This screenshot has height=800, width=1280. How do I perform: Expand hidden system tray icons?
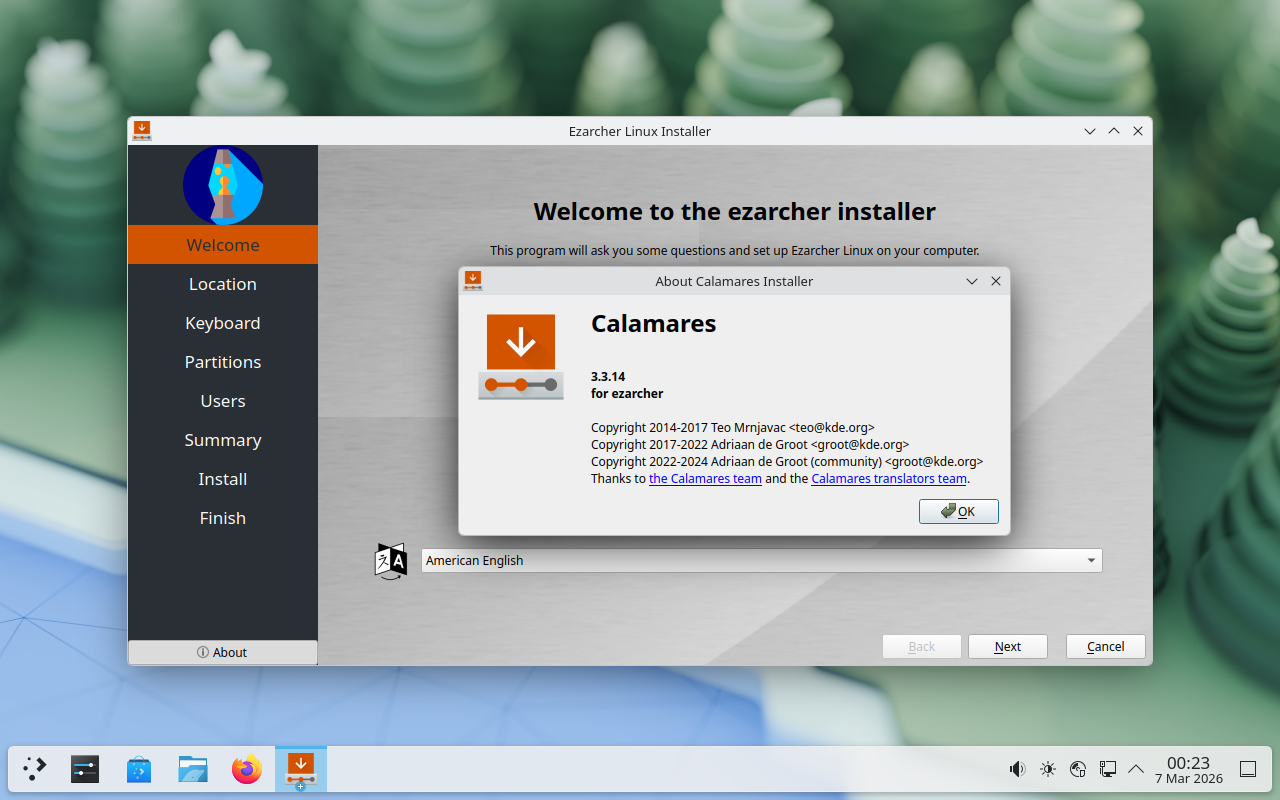(1136, 769)
